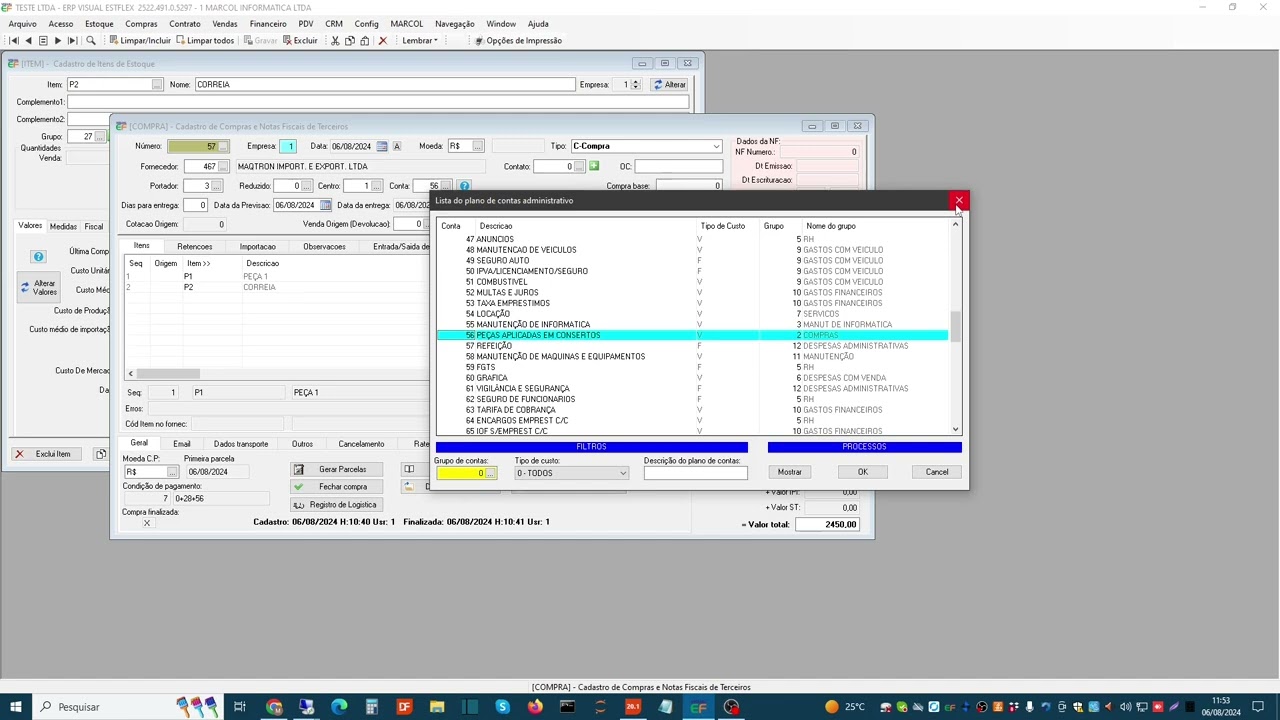This screenshot has height=720, width=1280.
Task: Open the Arquivo menu
Action: pos(22,24)
